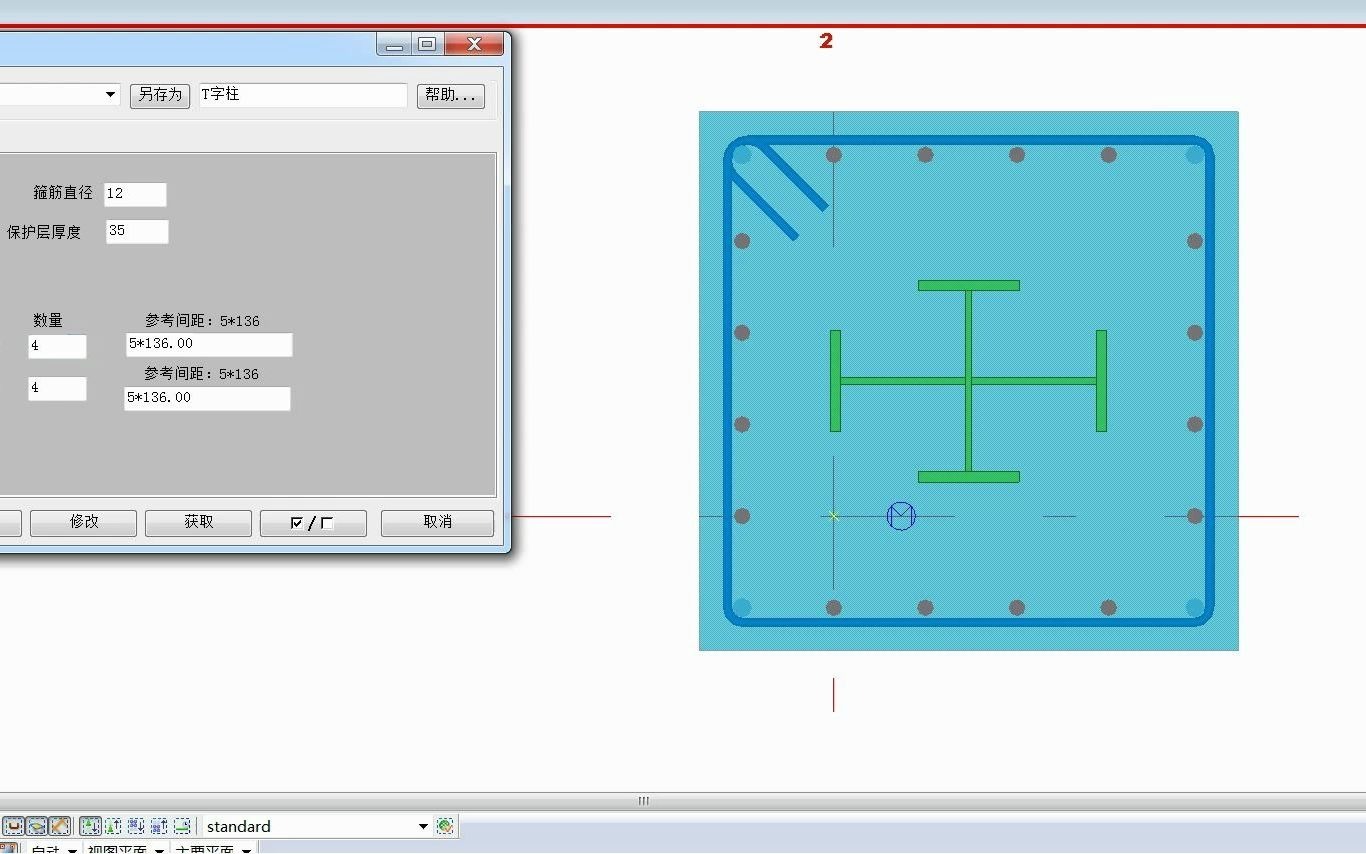Image resolution: width=1366 pixels, height=854 pixels.
Task: Click the third selection filter icon with grid
Action: point(135,826)
